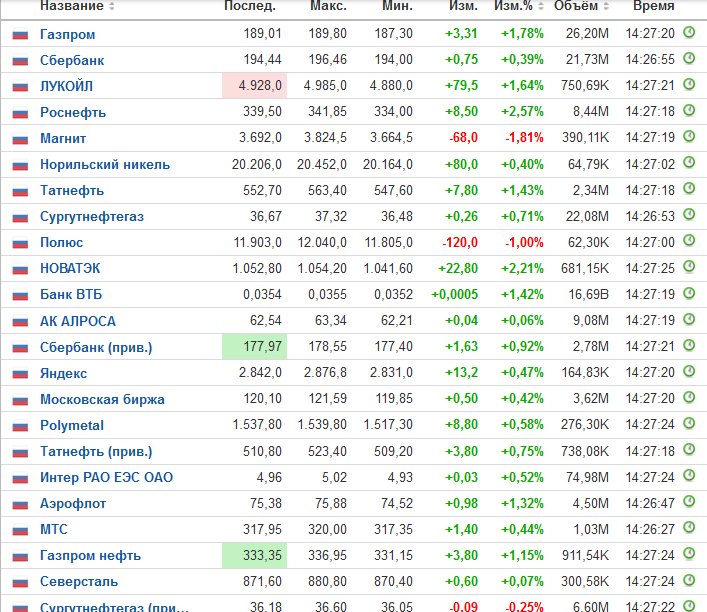Click the clock icon in Полюс row

689,241
